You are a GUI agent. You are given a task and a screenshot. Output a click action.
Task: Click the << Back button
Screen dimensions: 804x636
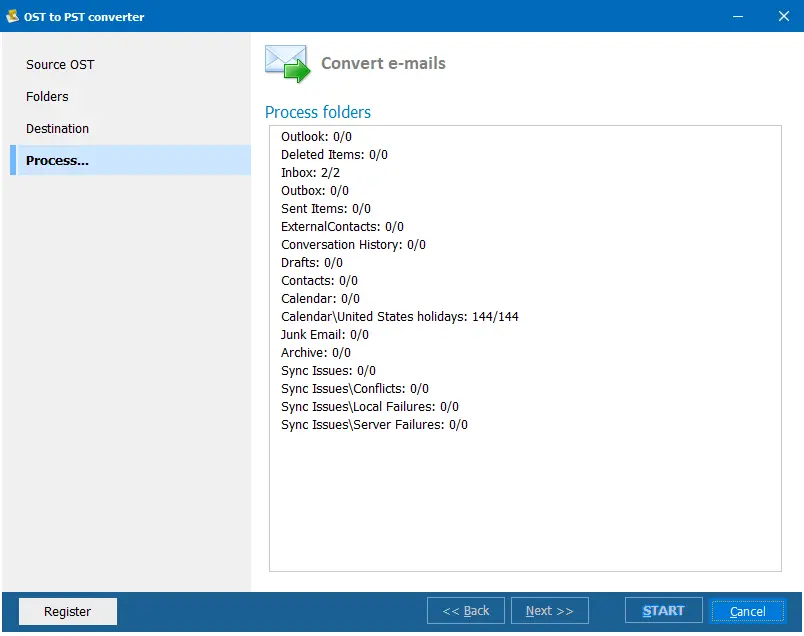465,611
